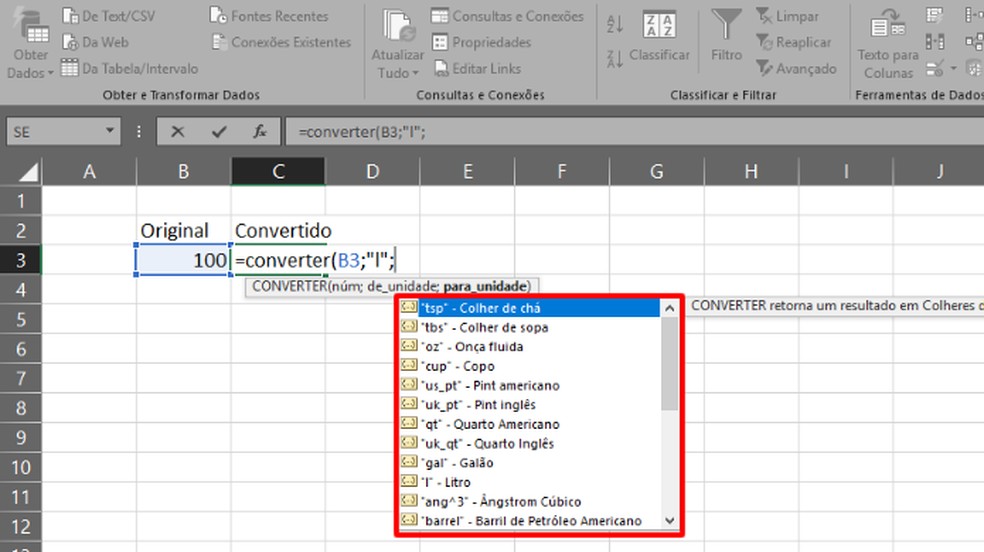The width and height of the screenshot is (984, 552).
Task: Cancel formula entry with X button
Action: 178,132
